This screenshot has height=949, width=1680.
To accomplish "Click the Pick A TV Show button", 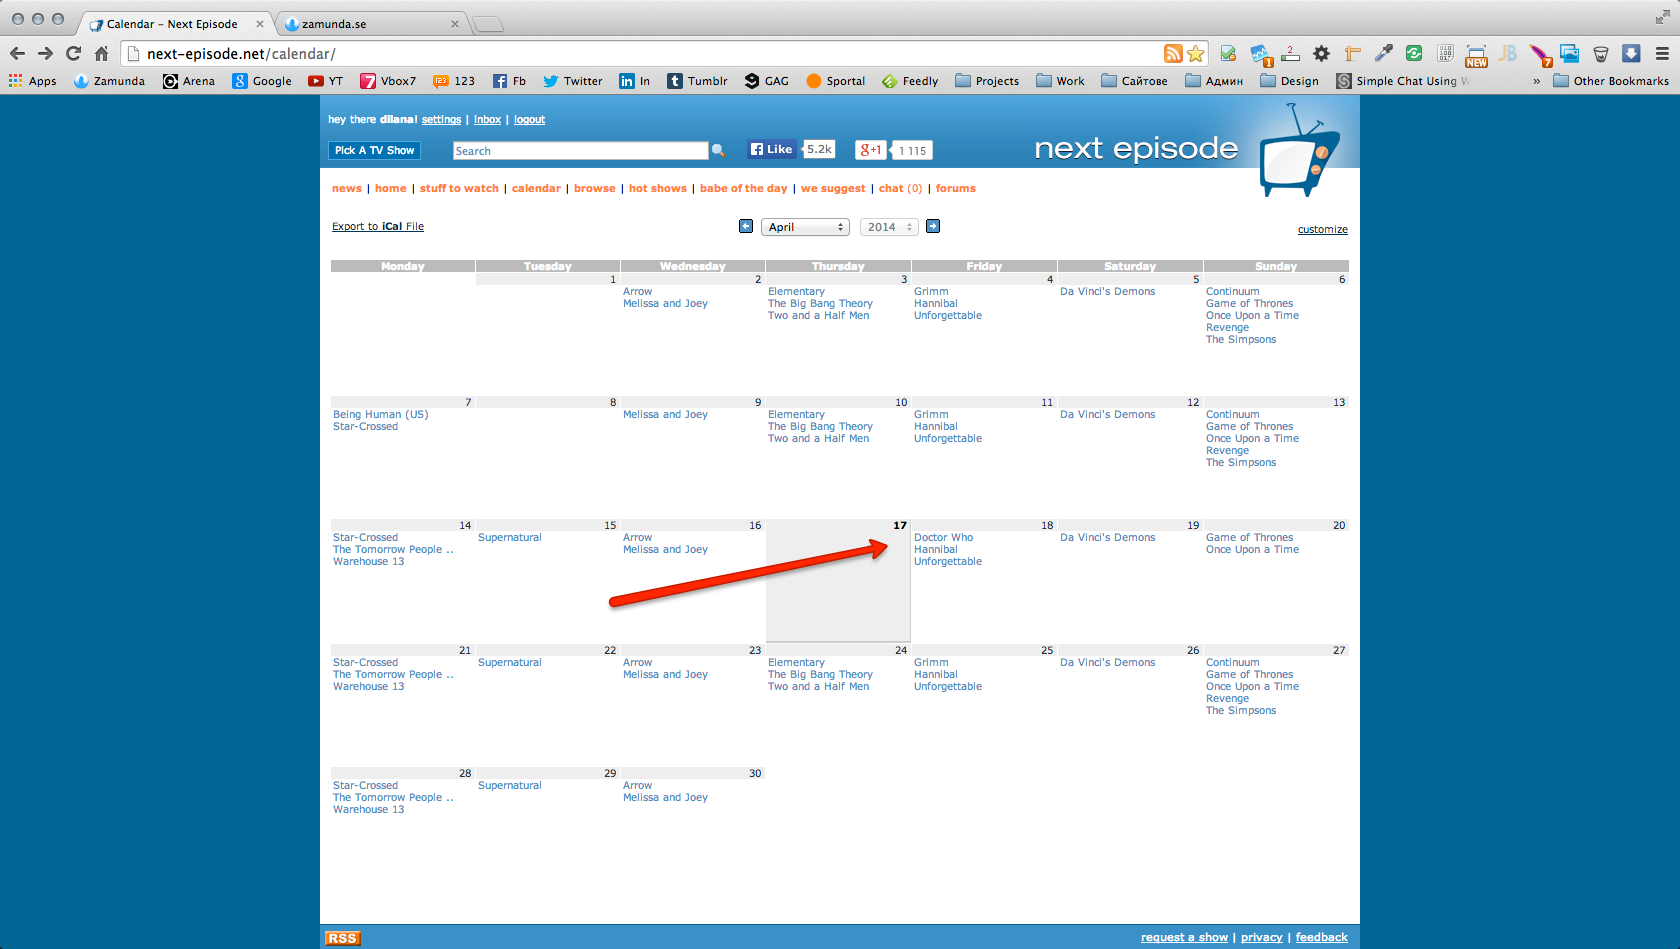I will 375,150.
